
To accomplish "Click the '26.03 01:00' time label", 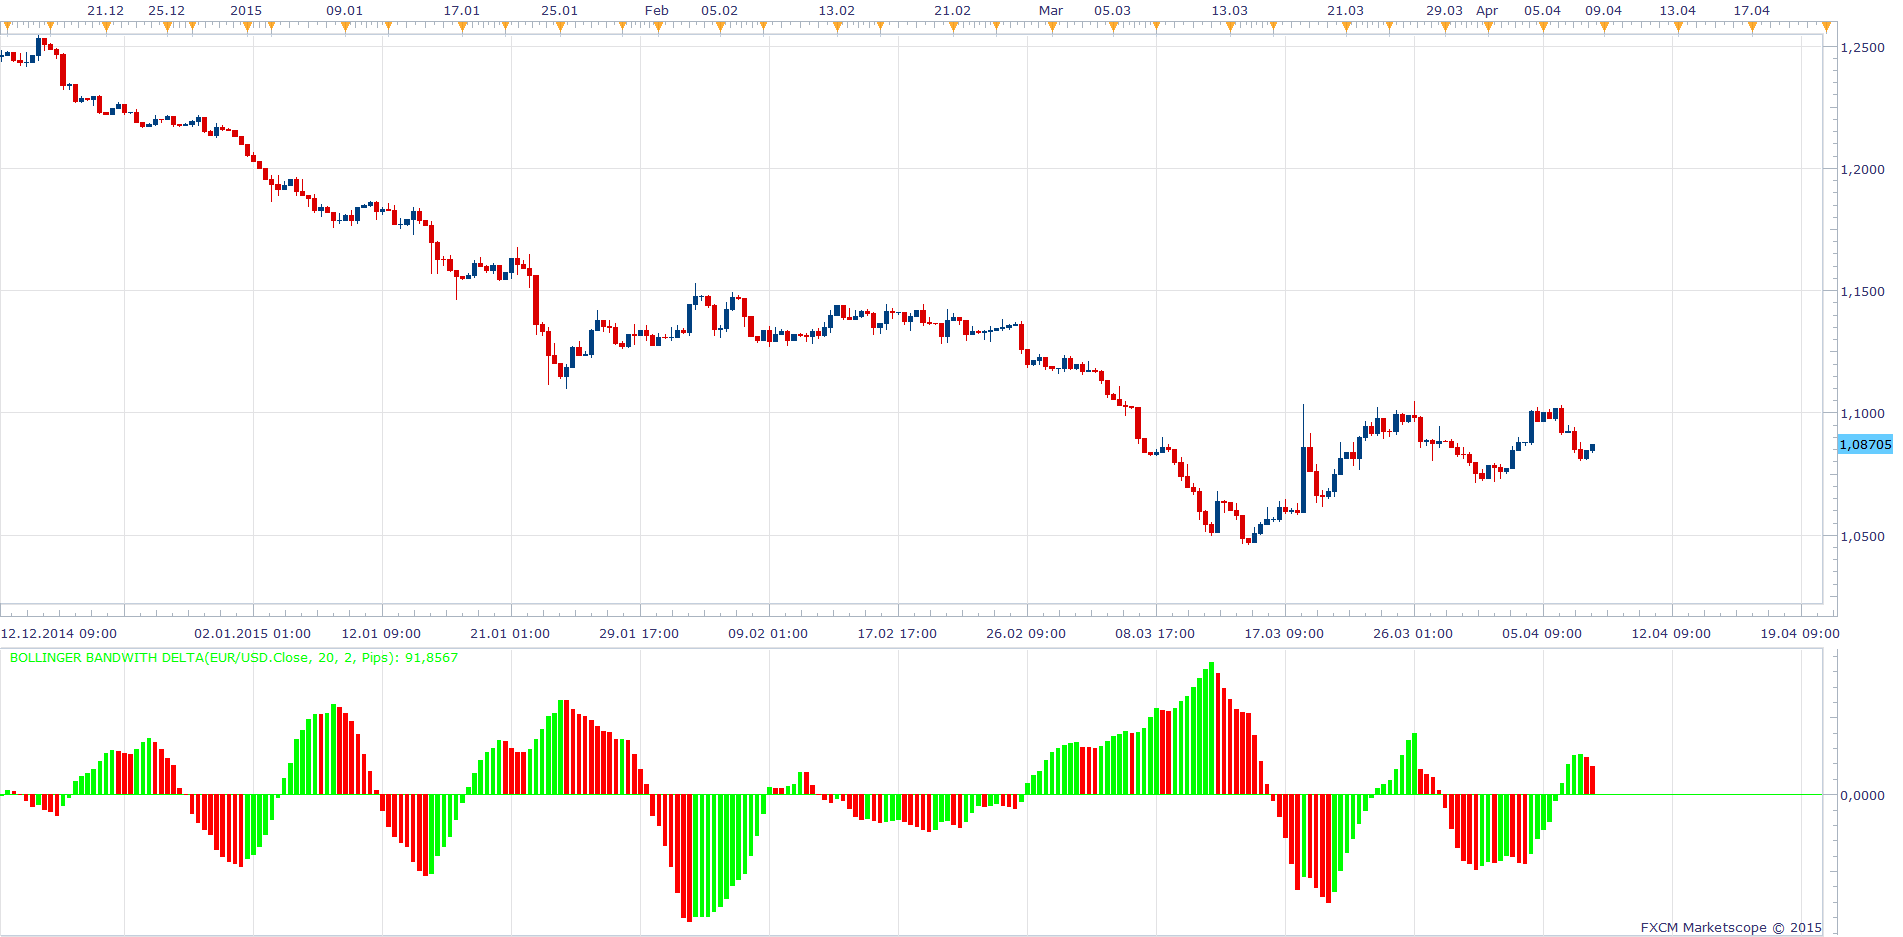I will click(1413, 633).
